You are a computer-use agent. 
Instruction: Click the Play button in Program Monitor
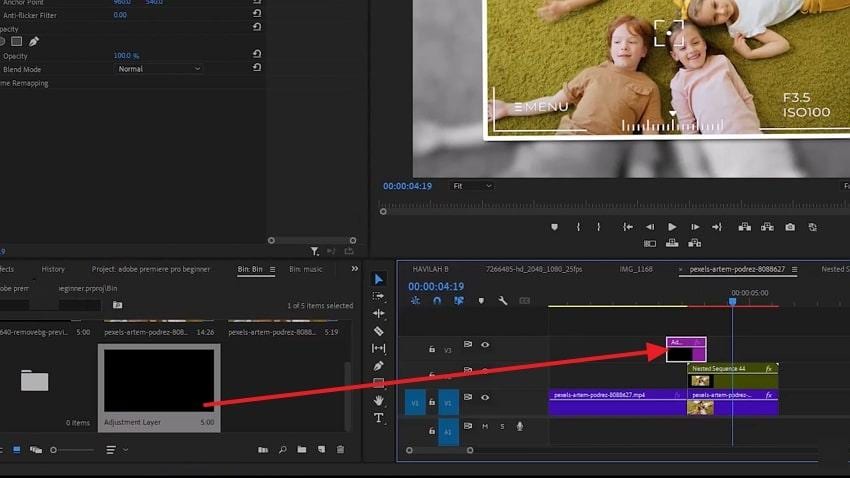(672, 227)
